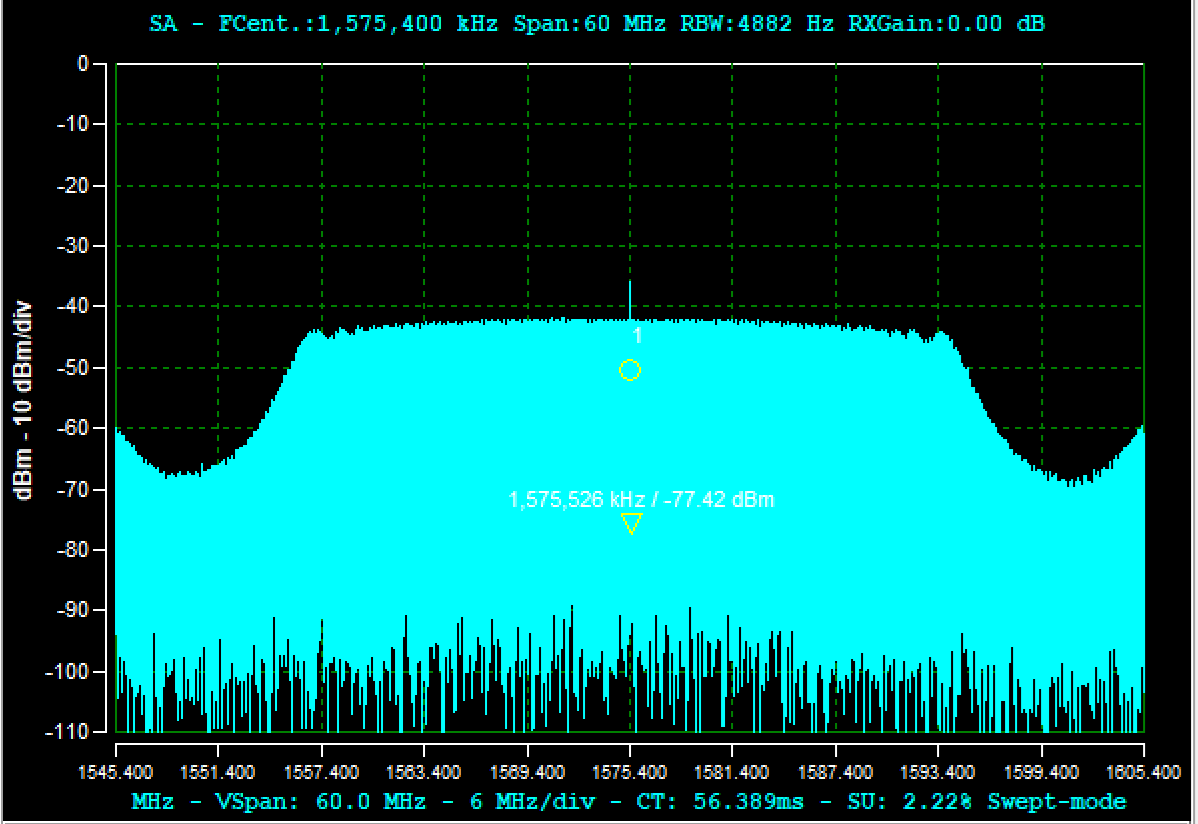This screenshot has width=1198, height=824.
Task: Click the 1563.400 frequency axis label
Action: point(424,772)
